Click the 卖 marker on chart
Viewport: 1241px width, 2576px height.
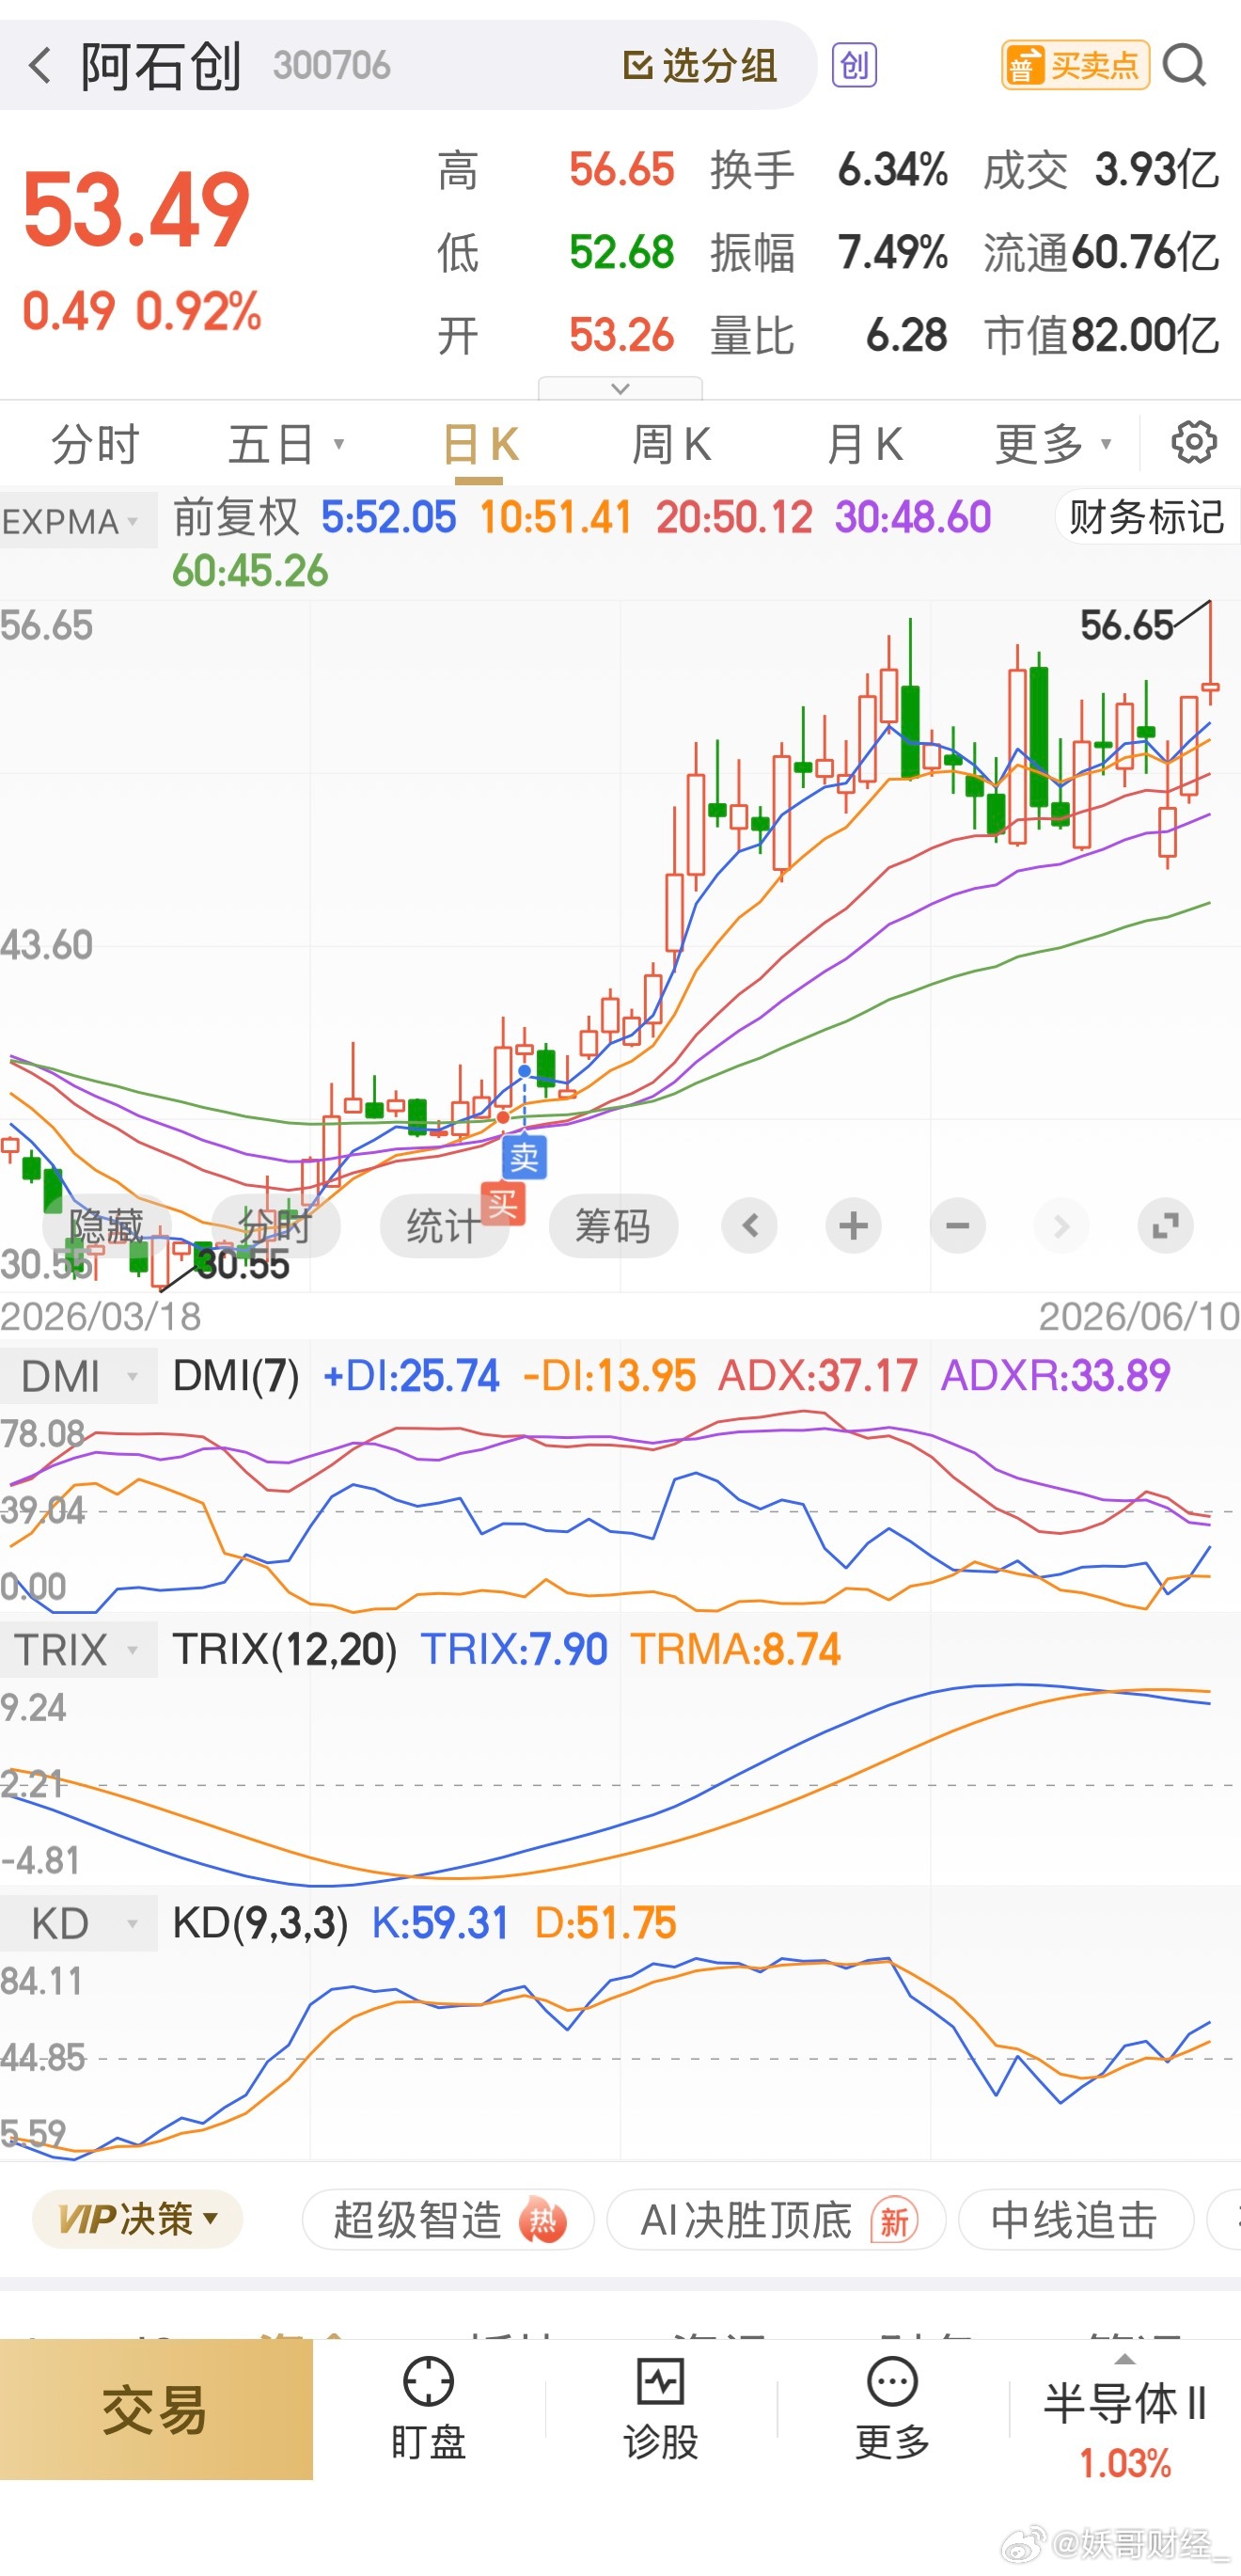click(524, 1157)
